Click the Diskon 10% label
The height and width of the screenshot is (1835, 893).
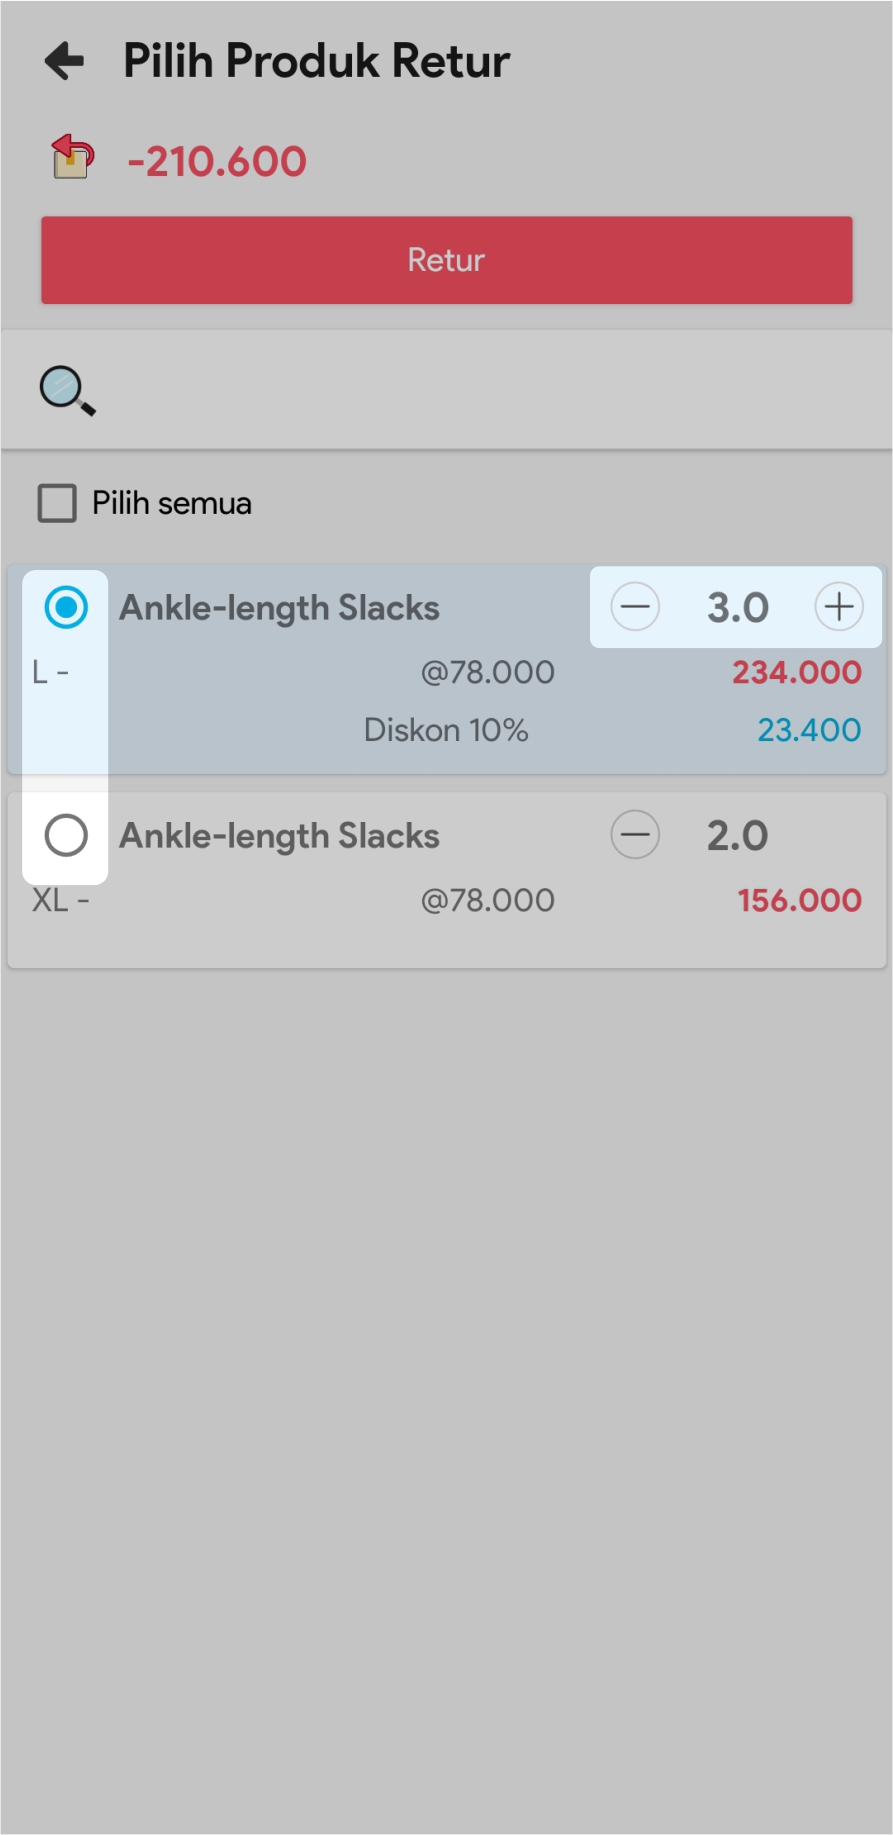click(x=446, y=730)
